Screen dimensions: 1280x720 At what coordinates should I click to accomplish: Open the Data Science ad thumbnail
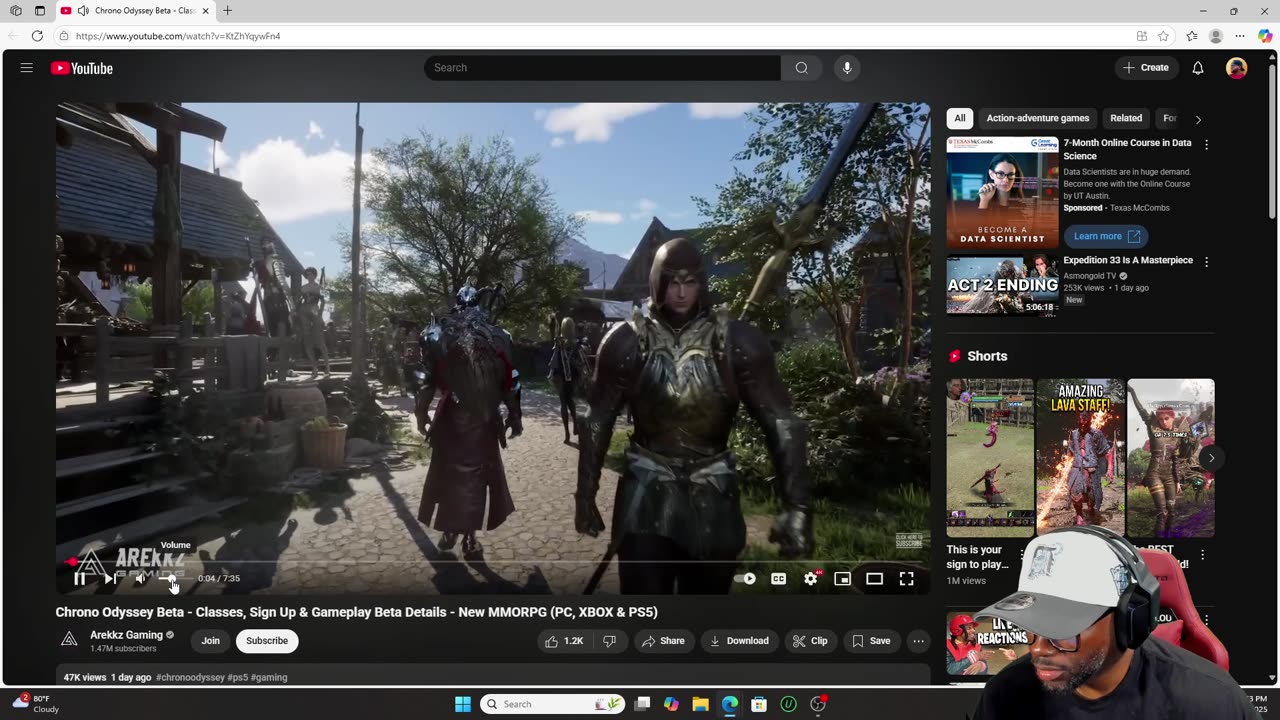pos(1002,192)
